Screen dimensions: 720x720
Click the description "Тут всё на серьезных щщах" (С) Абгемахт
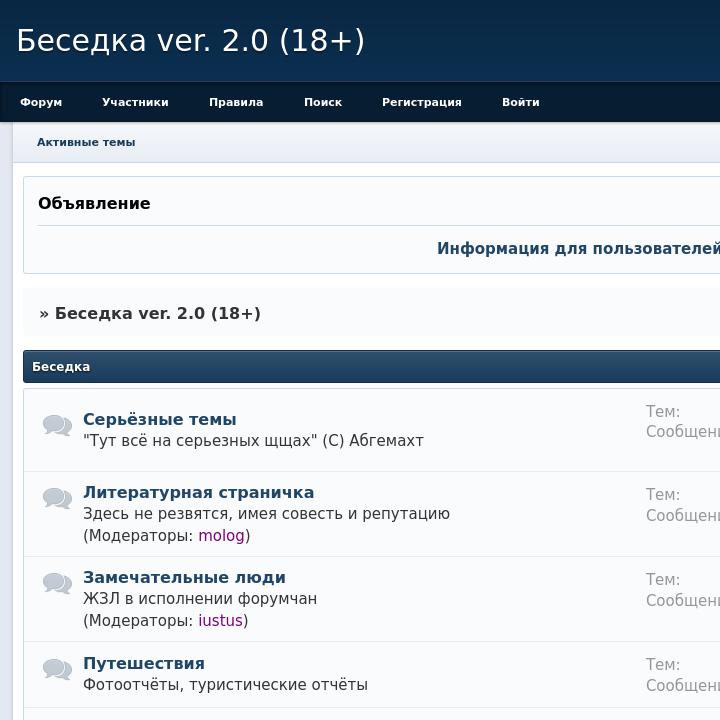point(253,441)
